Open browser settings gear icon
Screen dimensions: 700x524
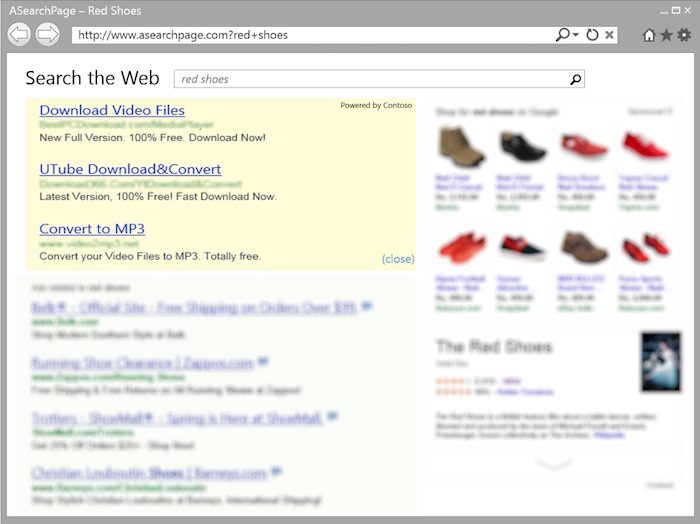click(684, 35)
